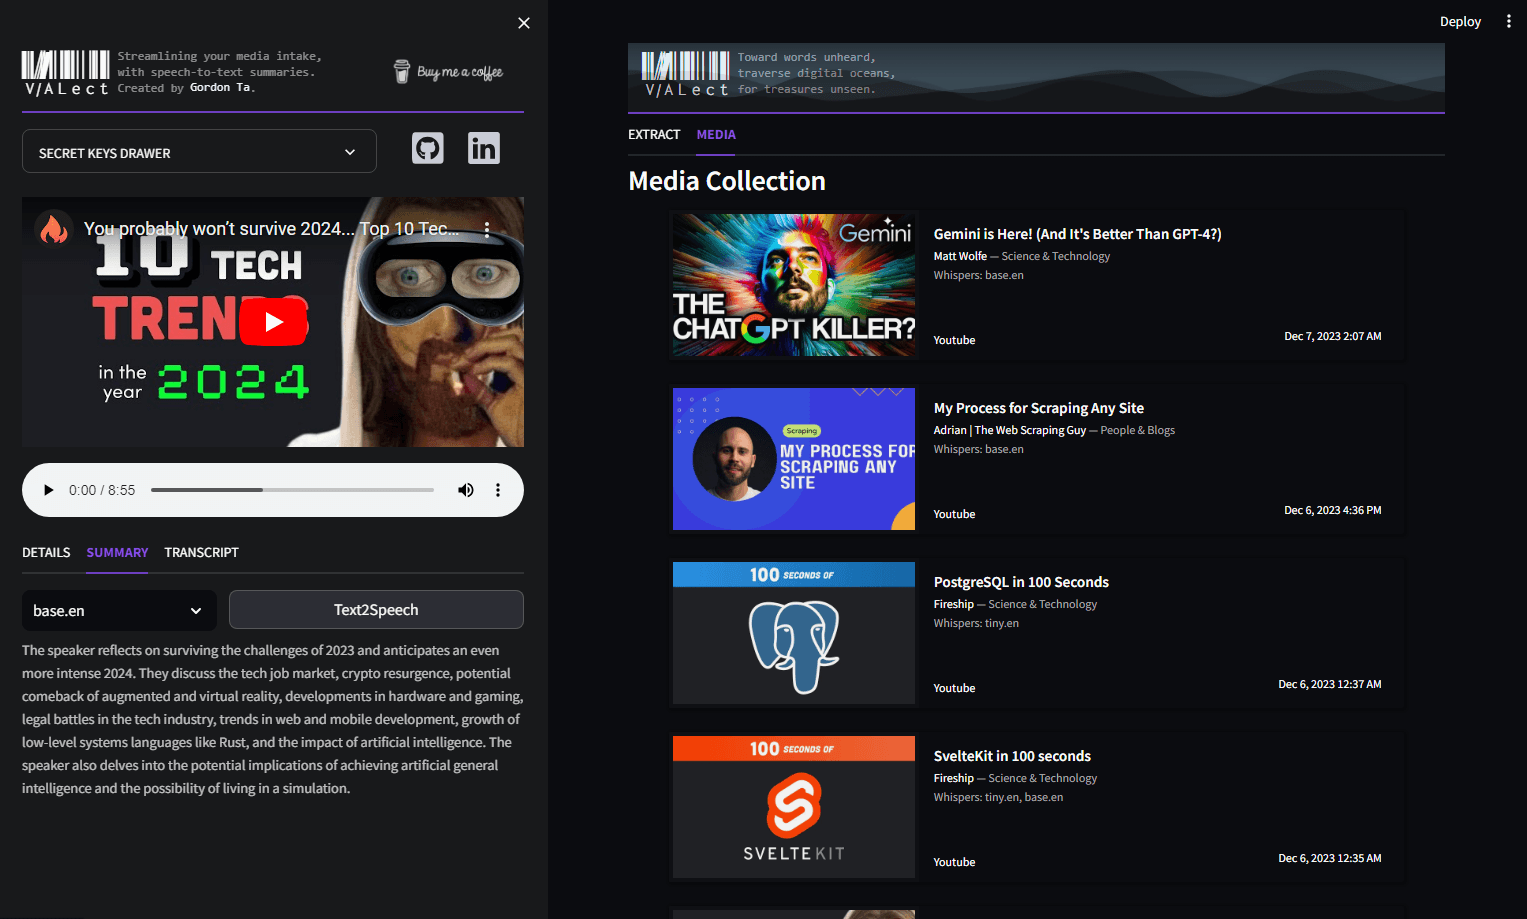Close the sidebar with the X icon
Viewport: 1527px width, 919px height.
coord(524,23)
